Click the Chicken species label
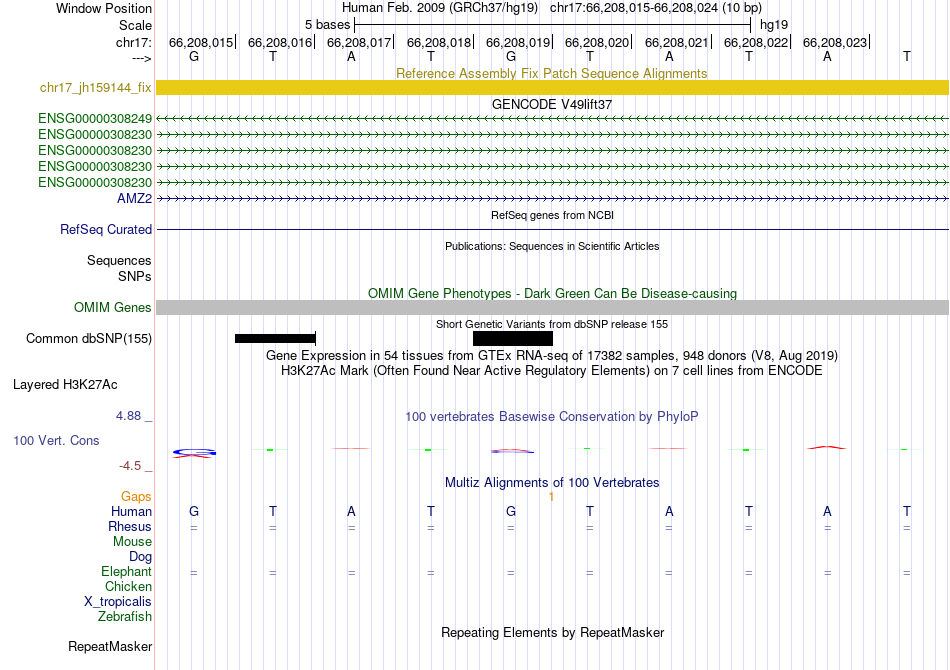The height and width of the screenshot is (670, 950). tap(128, 587)
